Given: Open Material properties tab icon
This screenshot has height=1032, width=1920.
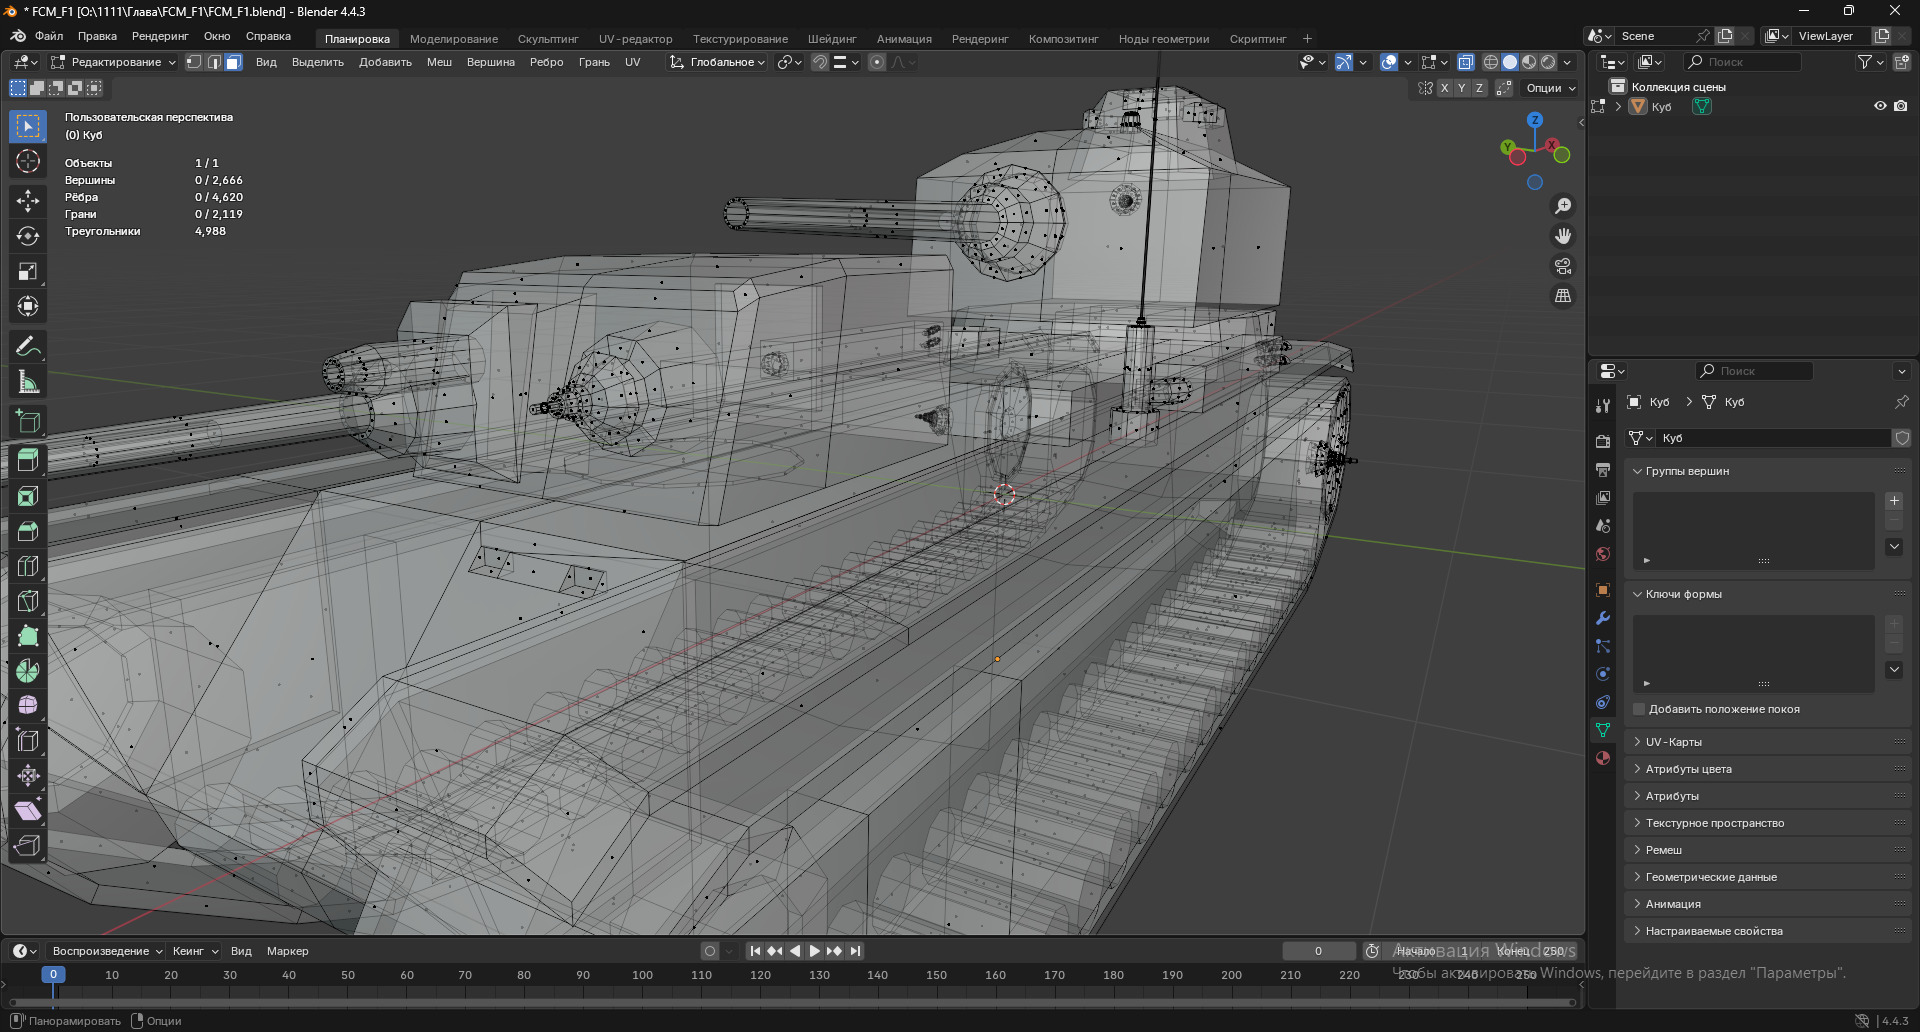Looking at the screenshot, I should pos(1603,758).
